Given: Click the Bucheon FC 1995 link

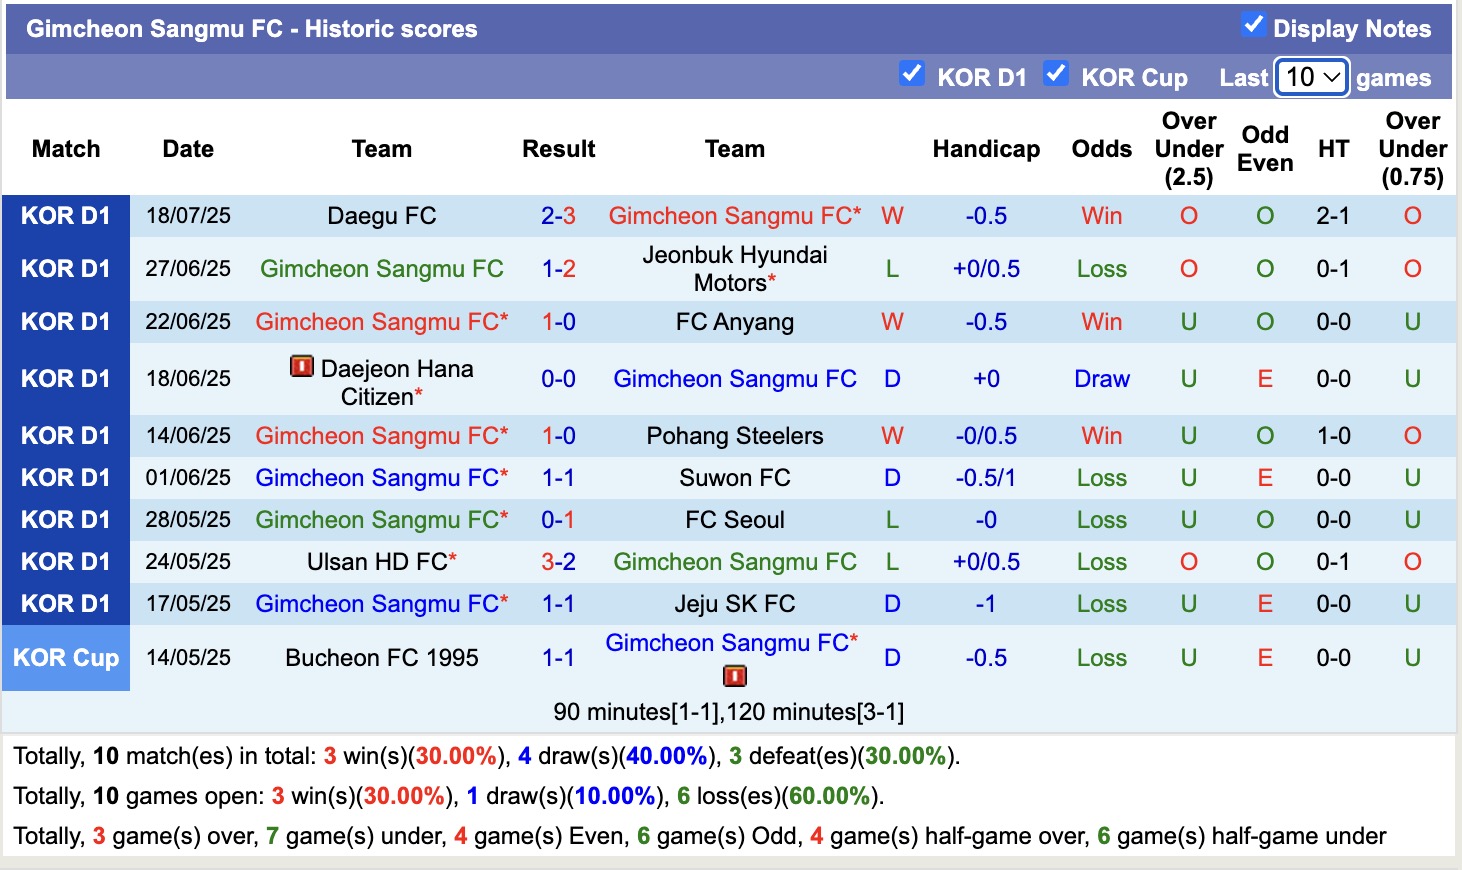Looking at the screenshot, I should [381, 658].
